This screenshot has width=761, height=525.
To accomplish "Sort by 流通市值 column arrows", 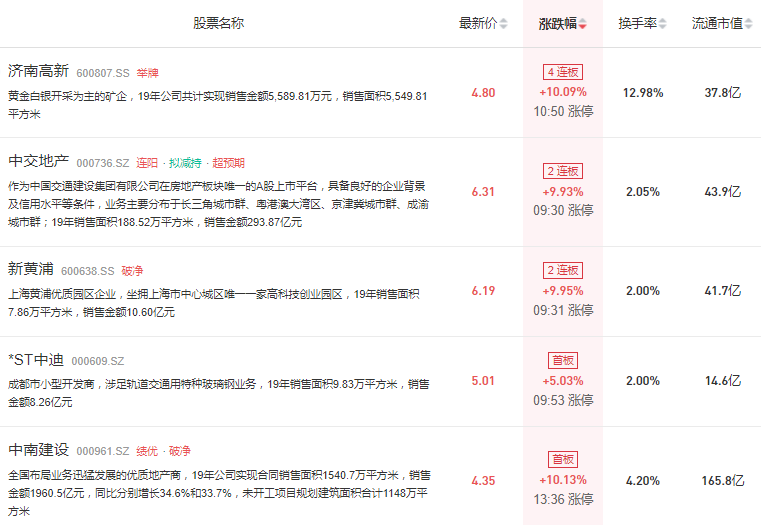I will coord(748,23).
